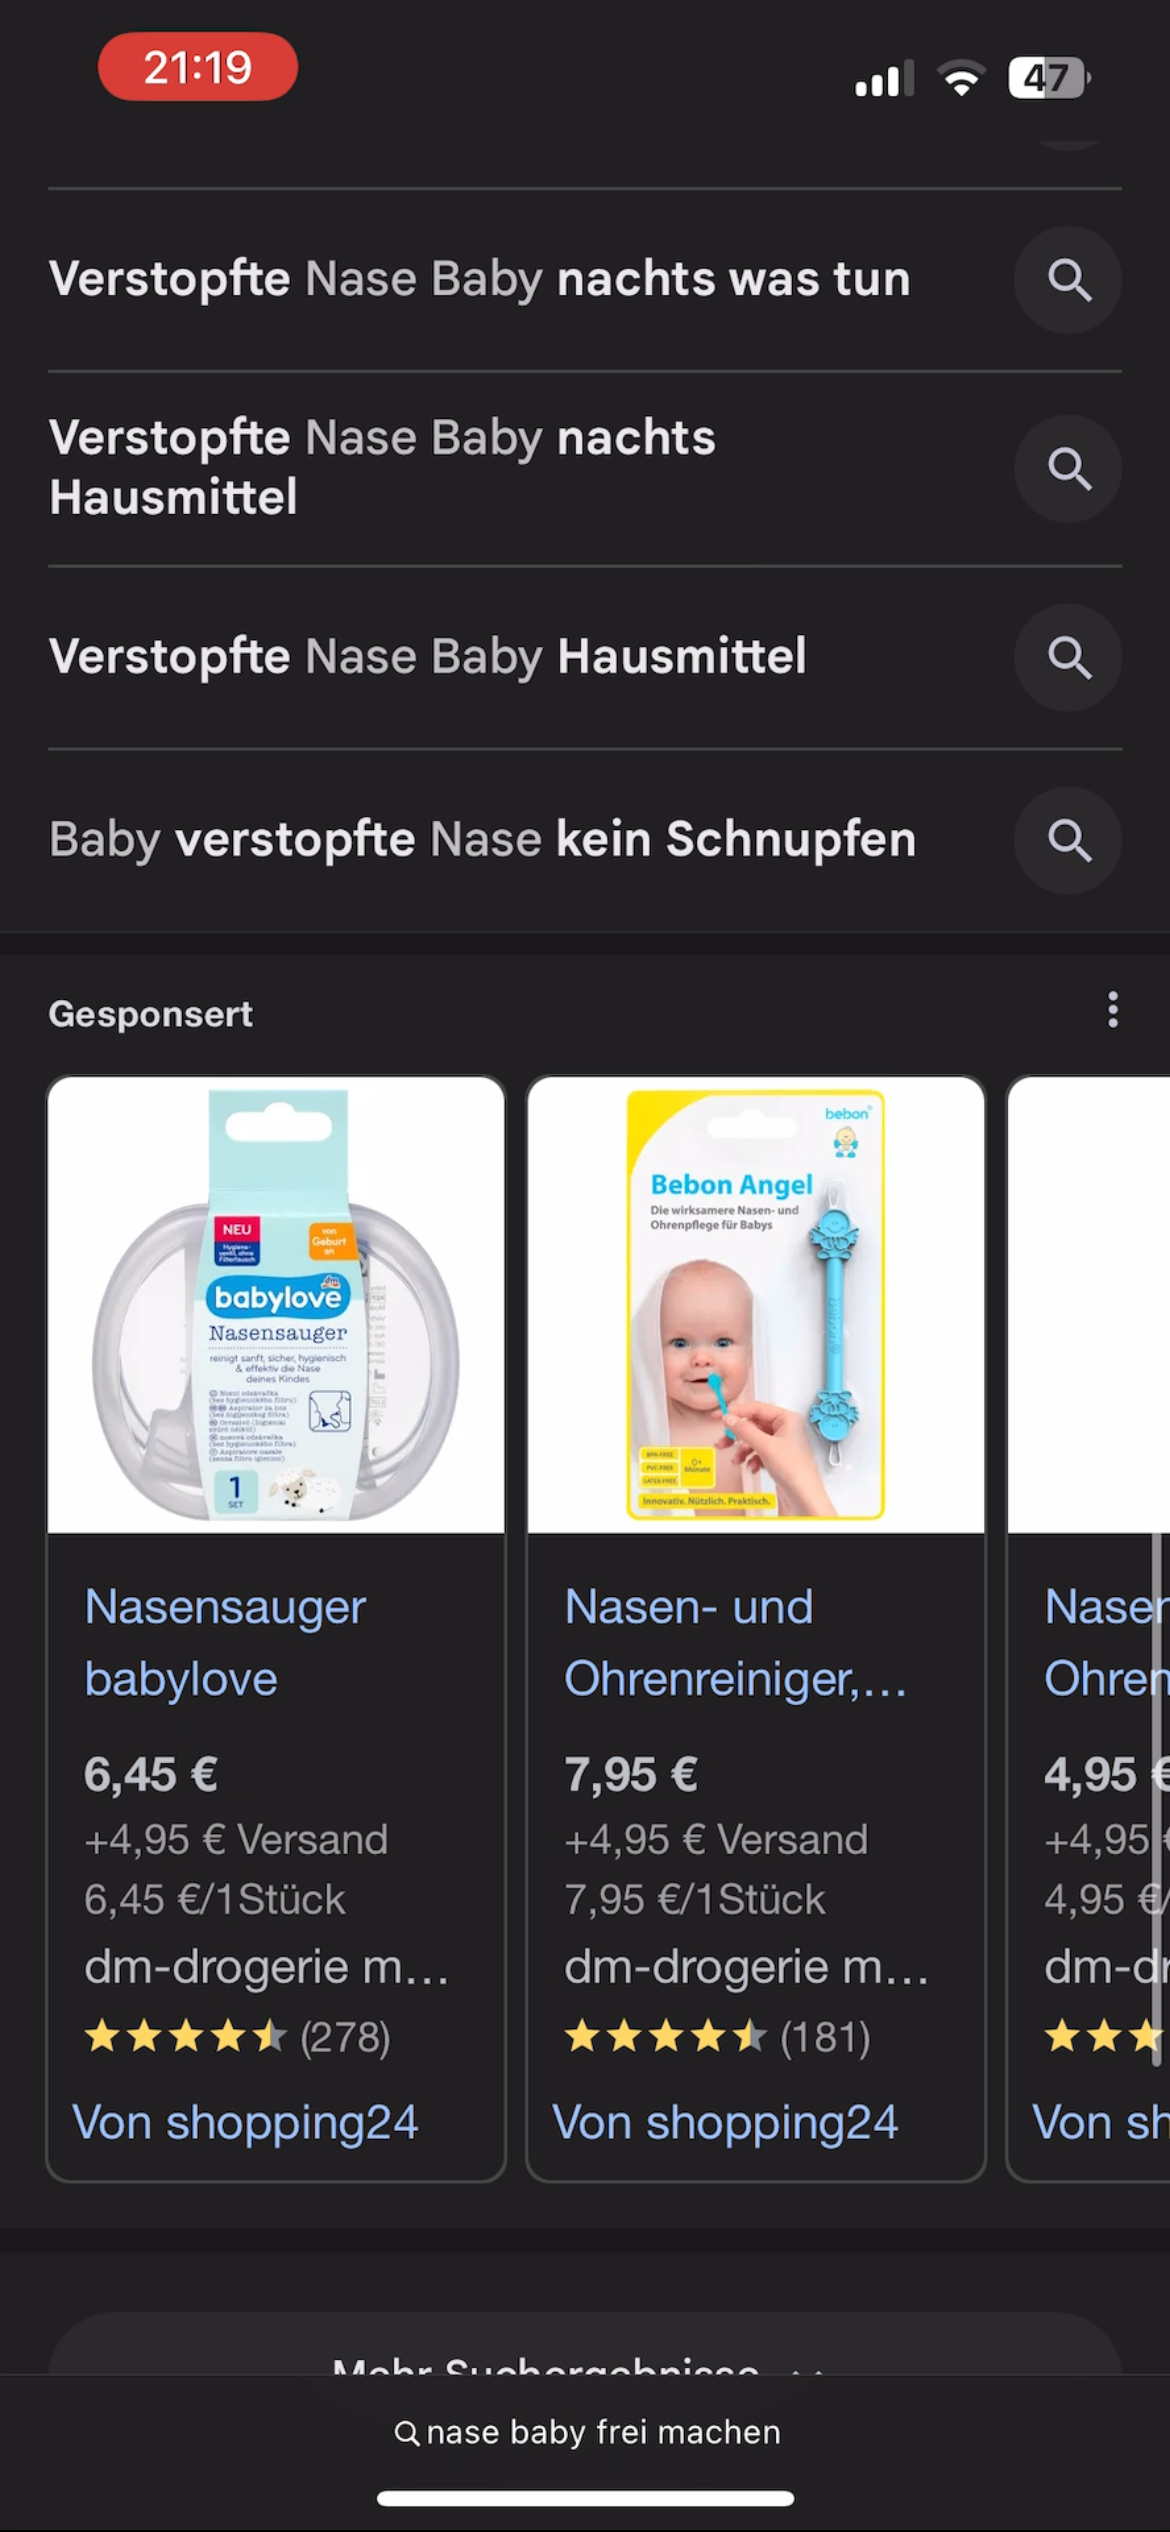Open the three-dot menu beside Gesponsert
1170x2532 pixels.
1112,1011
